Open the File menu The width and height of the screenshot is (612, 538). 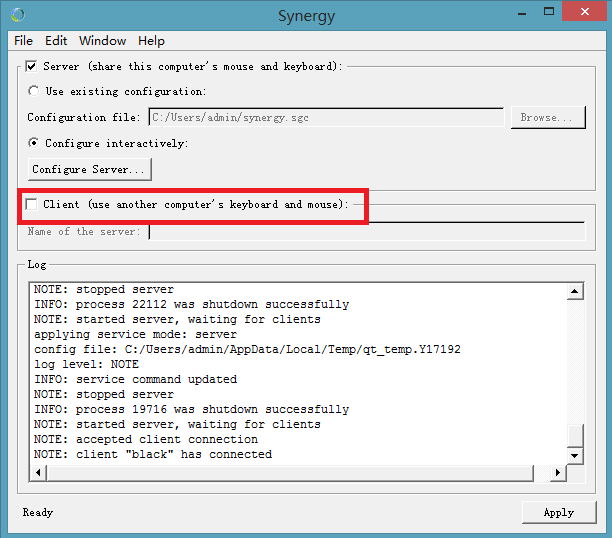23,41
